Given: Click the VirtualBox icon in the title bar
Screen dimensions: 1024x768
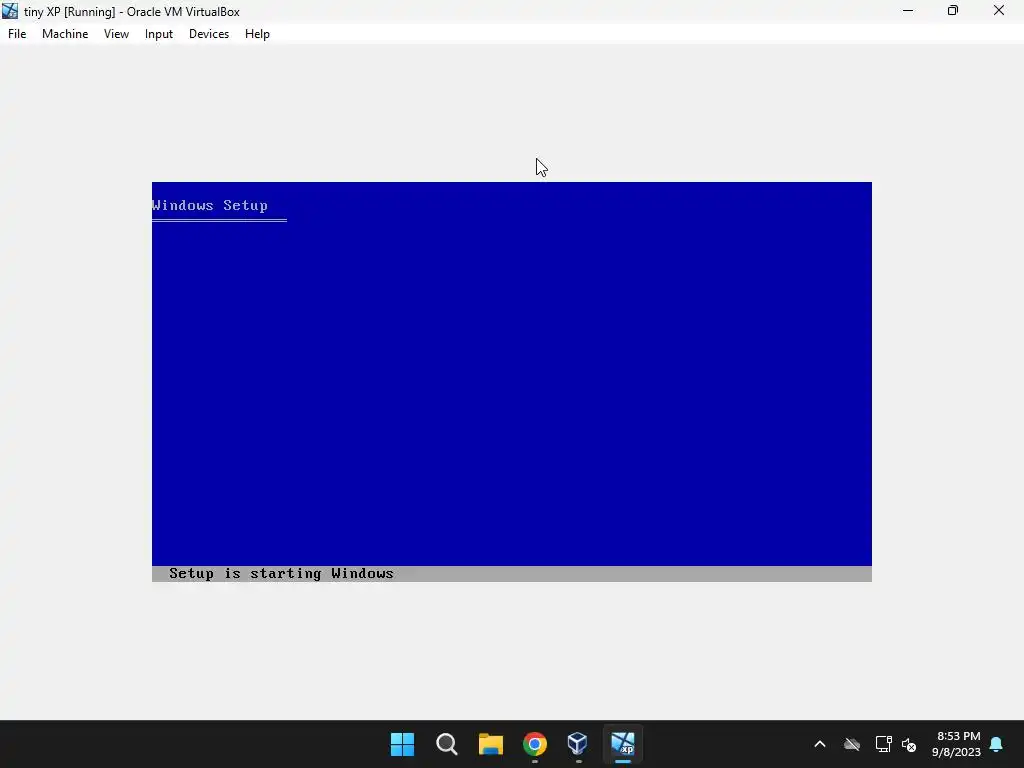Looking at the screenshot, I should (10, 11).
